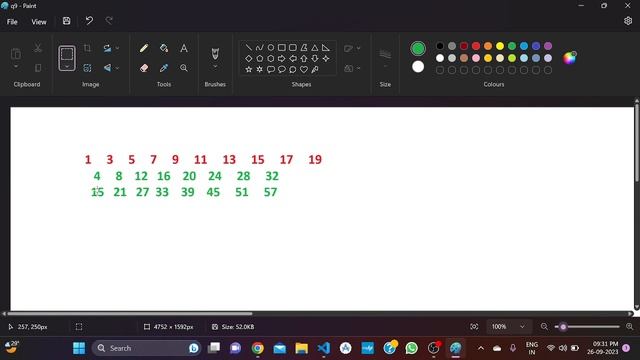Viewport: 640px width, 360px height.
Task: Expand the shape fill dropdown
Action: point(359,68)
